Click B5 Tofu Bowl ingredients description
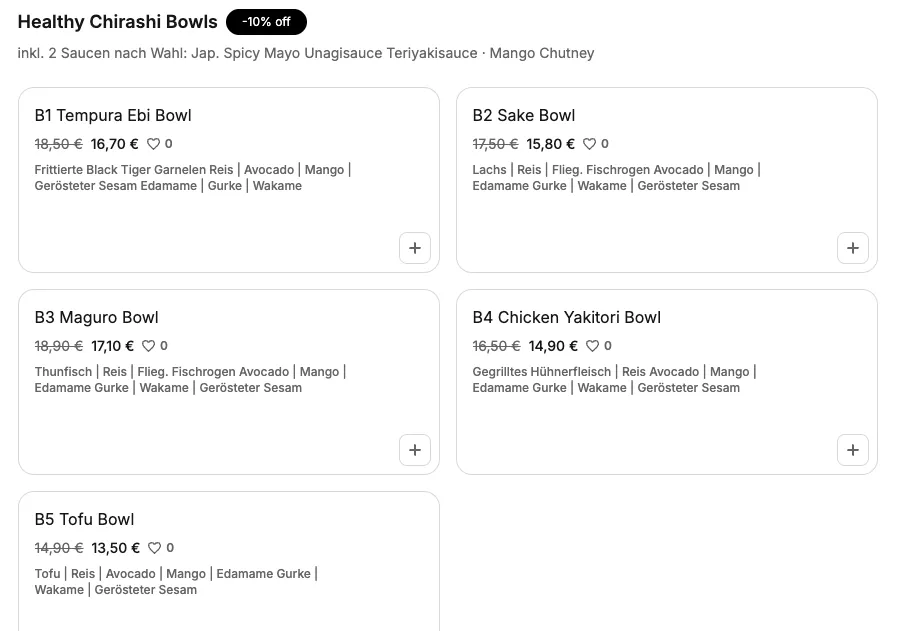902x631 pixels. click(176, 582)
